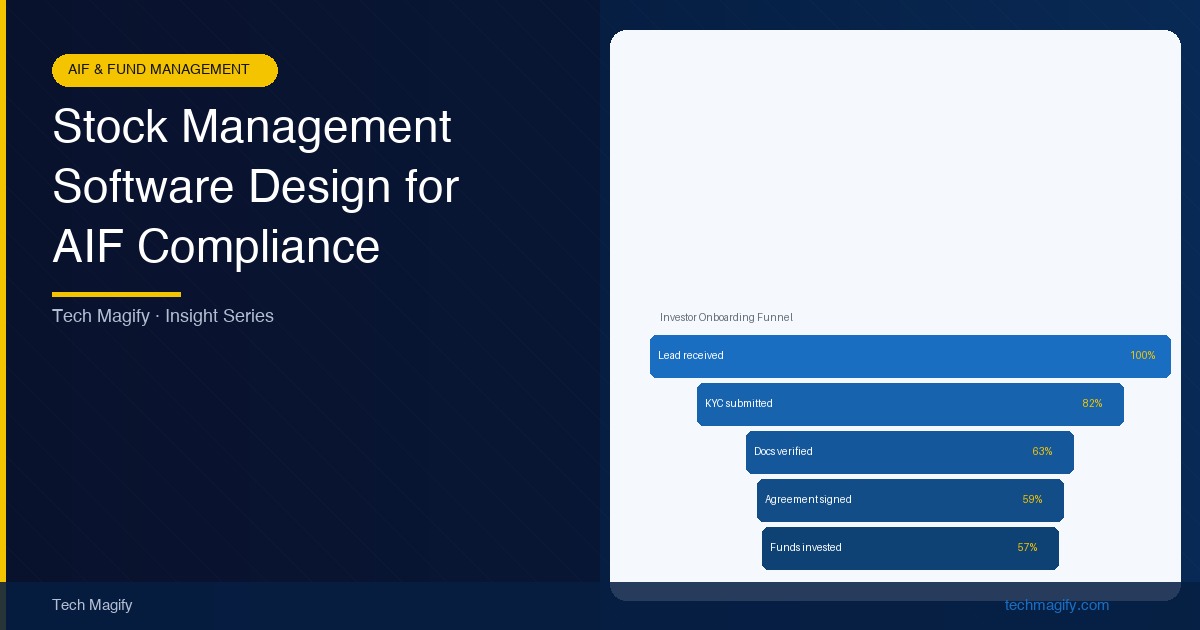Screen dimensions: 1200x630
Task: Open the techmagify.com link in footer
Action: [1056, 605]
